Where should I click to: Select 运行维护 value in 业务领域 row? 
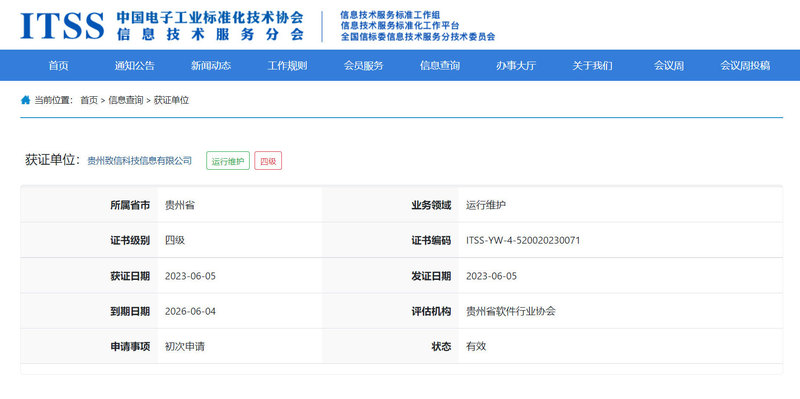[486, 205]
